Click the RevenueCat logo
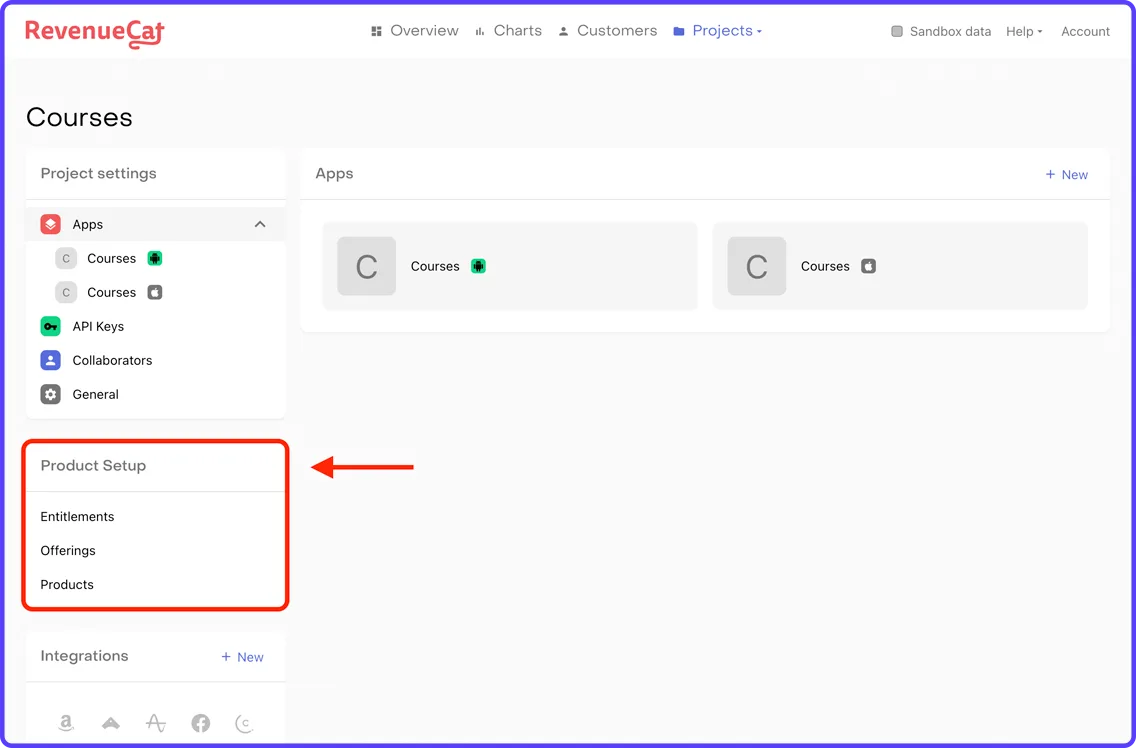This screenshot has width=1136, height=748. pos(95,33)
